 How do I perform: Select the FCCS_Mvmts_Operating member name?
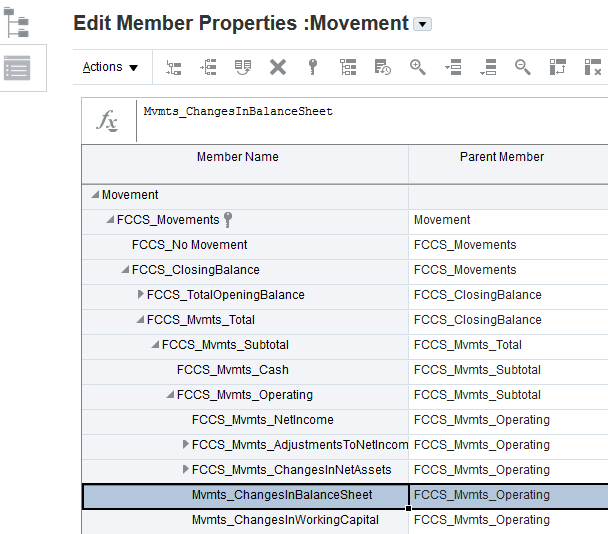click(245, 395)
